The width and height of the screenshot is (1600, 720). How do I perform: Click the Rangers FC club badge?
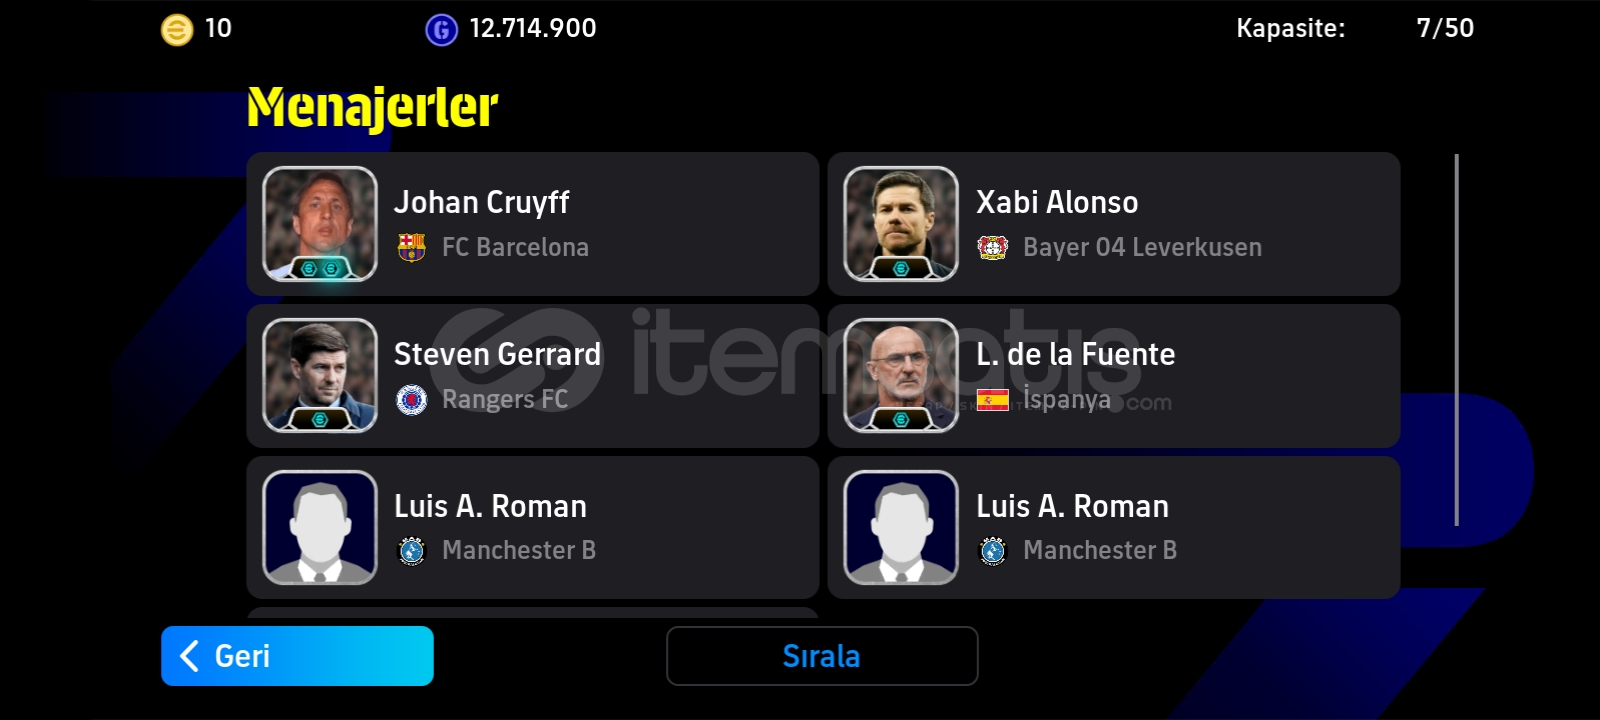412,399
